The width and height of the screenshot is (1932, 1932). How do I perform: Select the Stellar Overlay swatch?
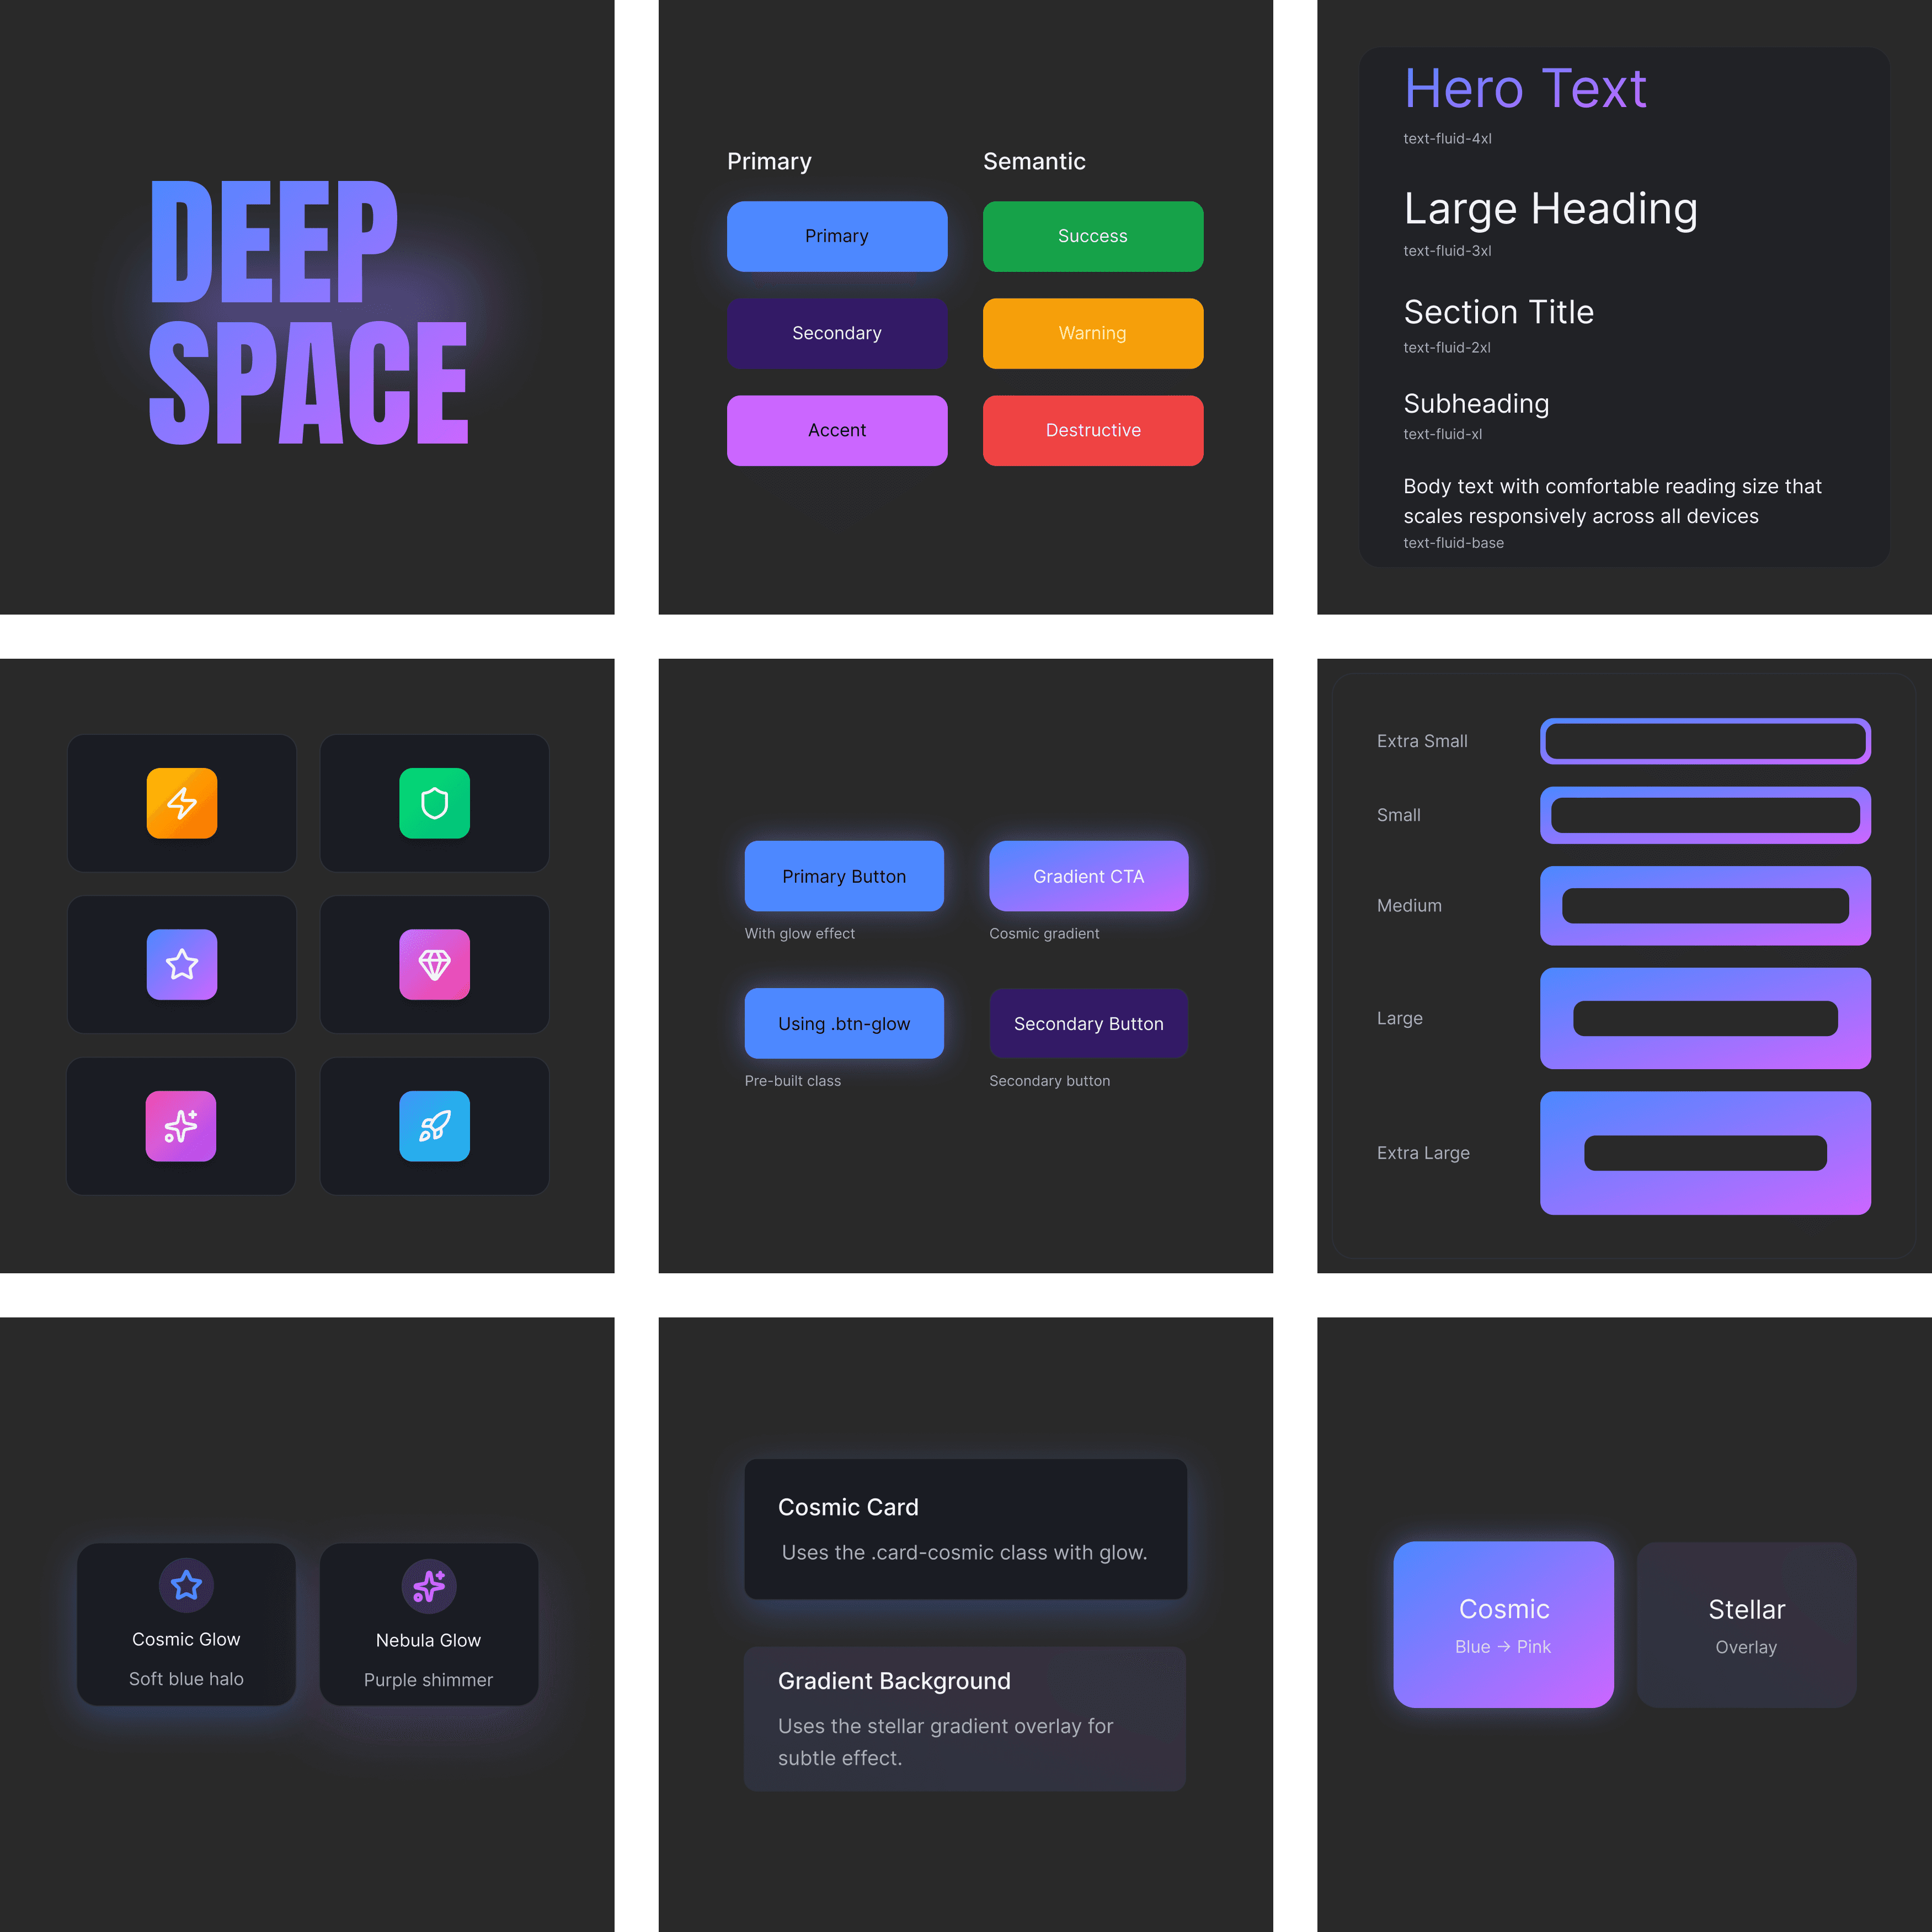tap(1745, 1624)
